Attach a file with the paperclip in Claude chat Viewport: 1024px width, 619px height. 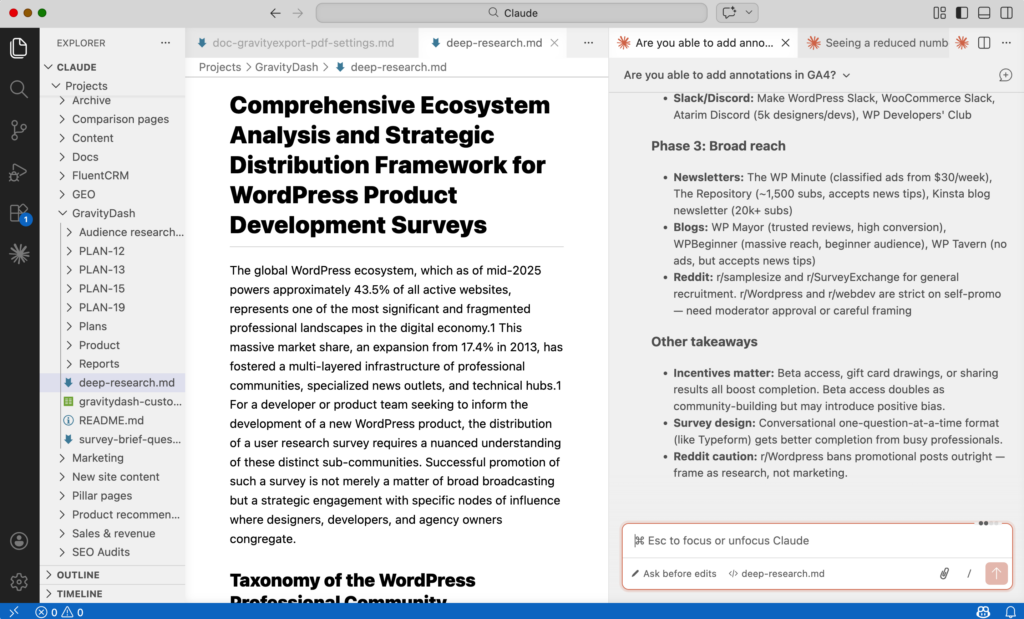point(944,573)
